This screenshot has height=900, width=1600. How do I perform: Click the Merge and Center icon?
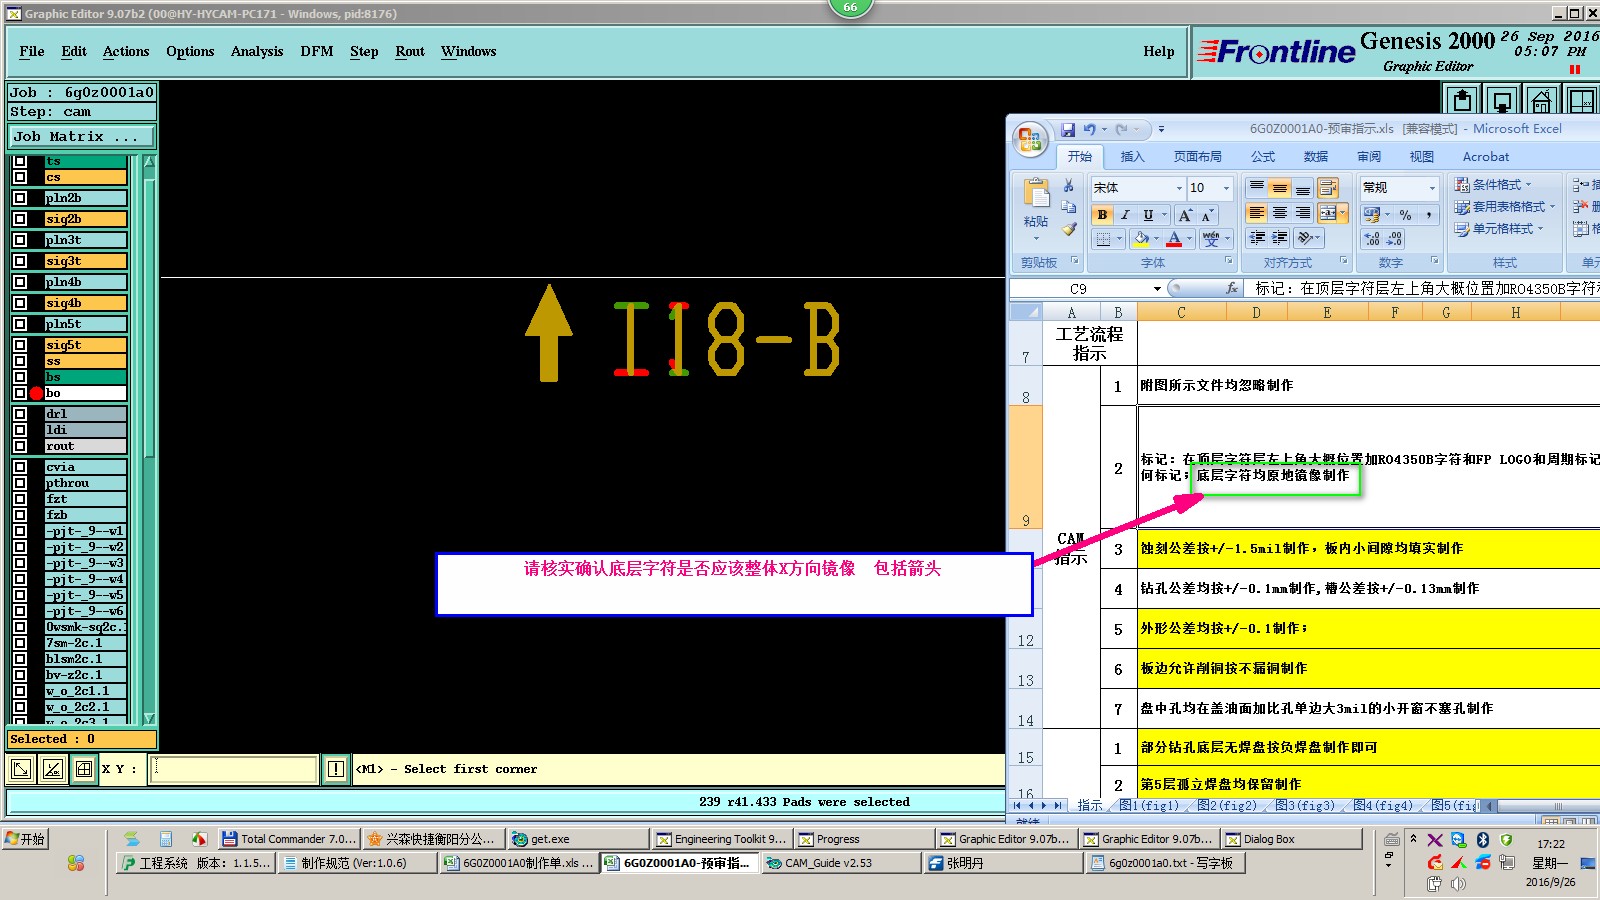[1328, 213]
